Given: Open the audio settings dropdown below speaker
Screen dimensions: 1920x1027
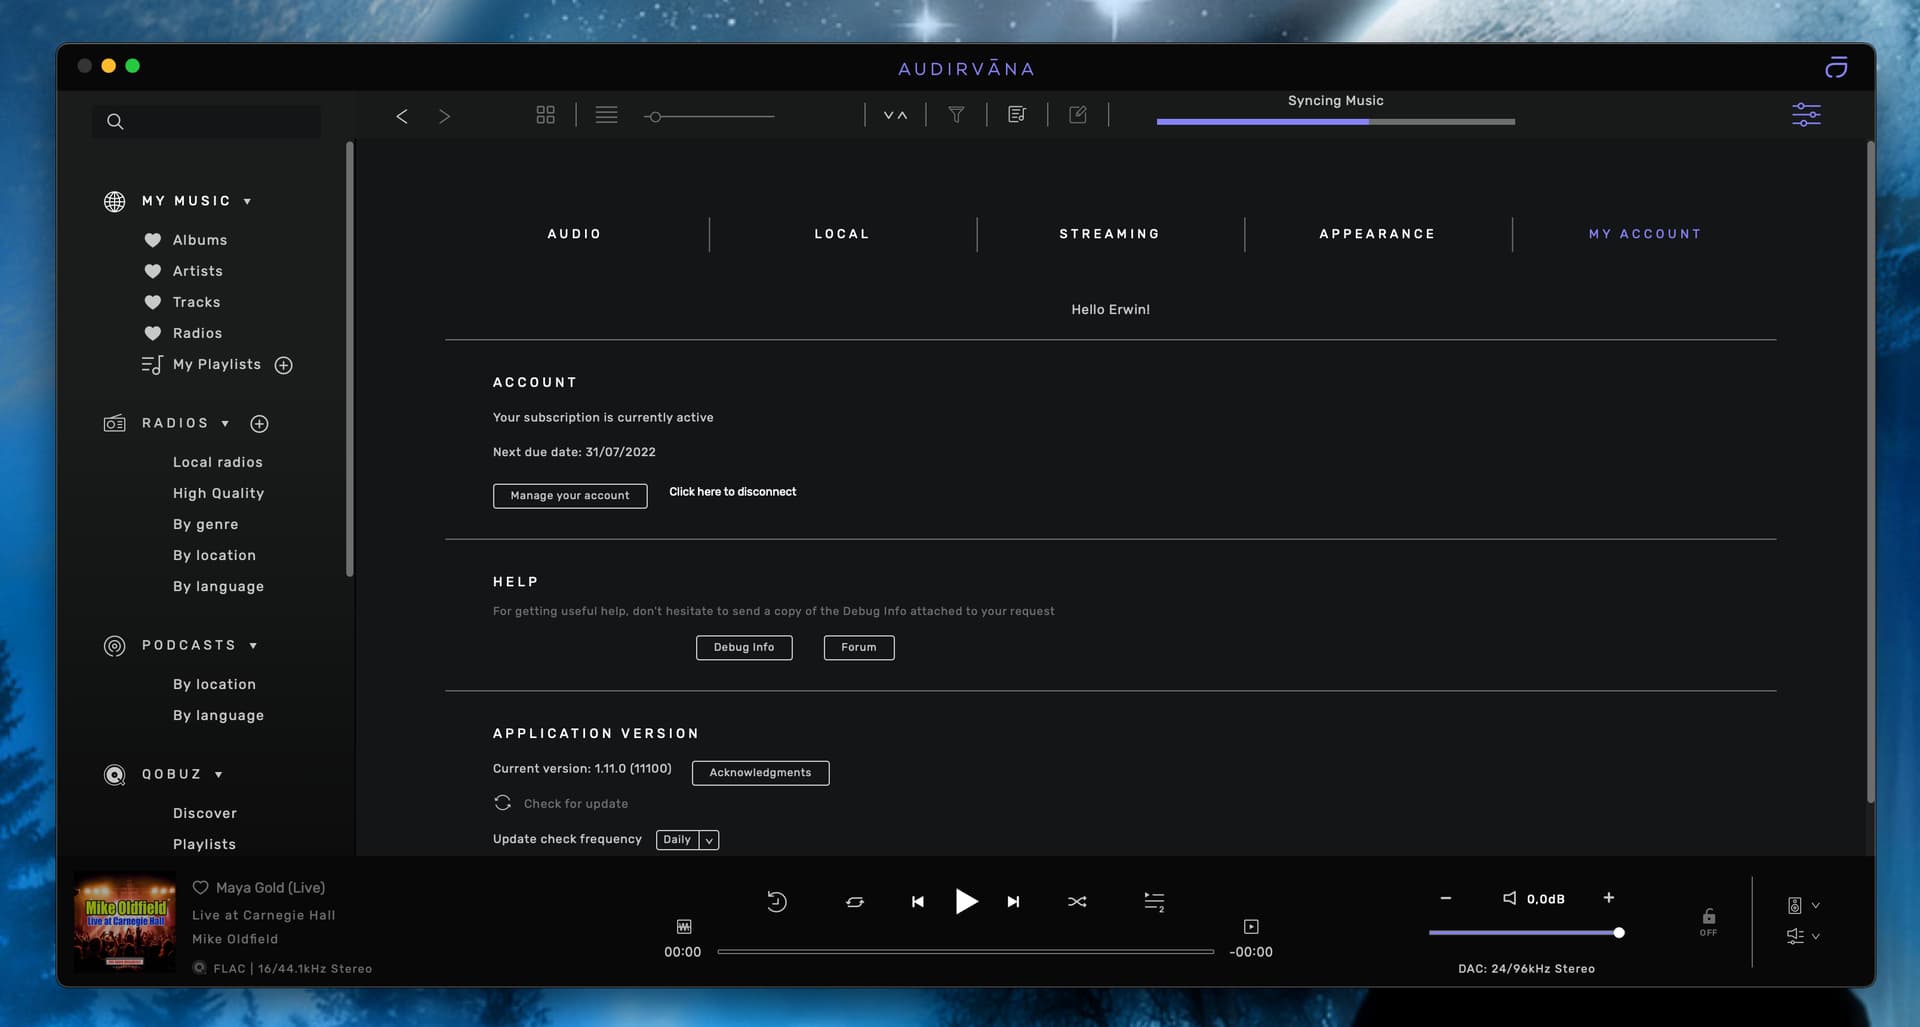Looking at the screenshot, I should pyautogui.click(x=1803, y=936).
